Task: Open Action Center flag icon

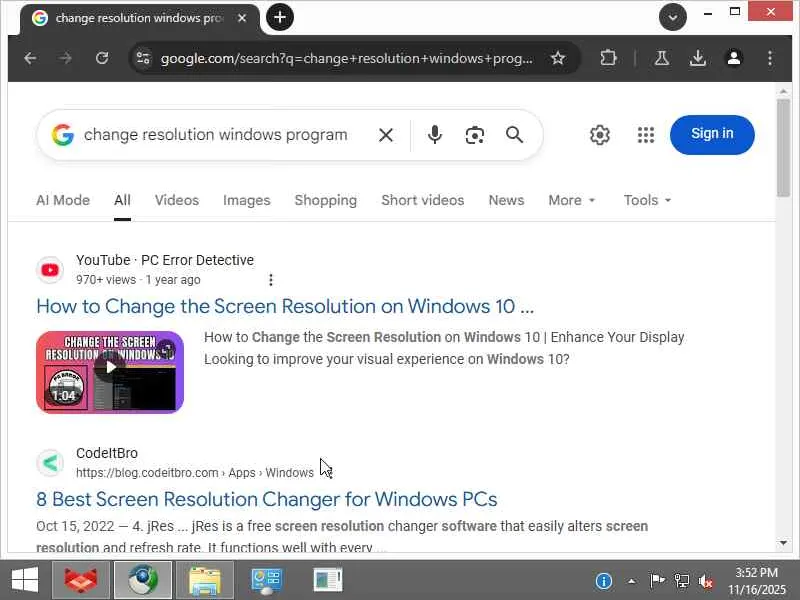Action: click(657, 581)
